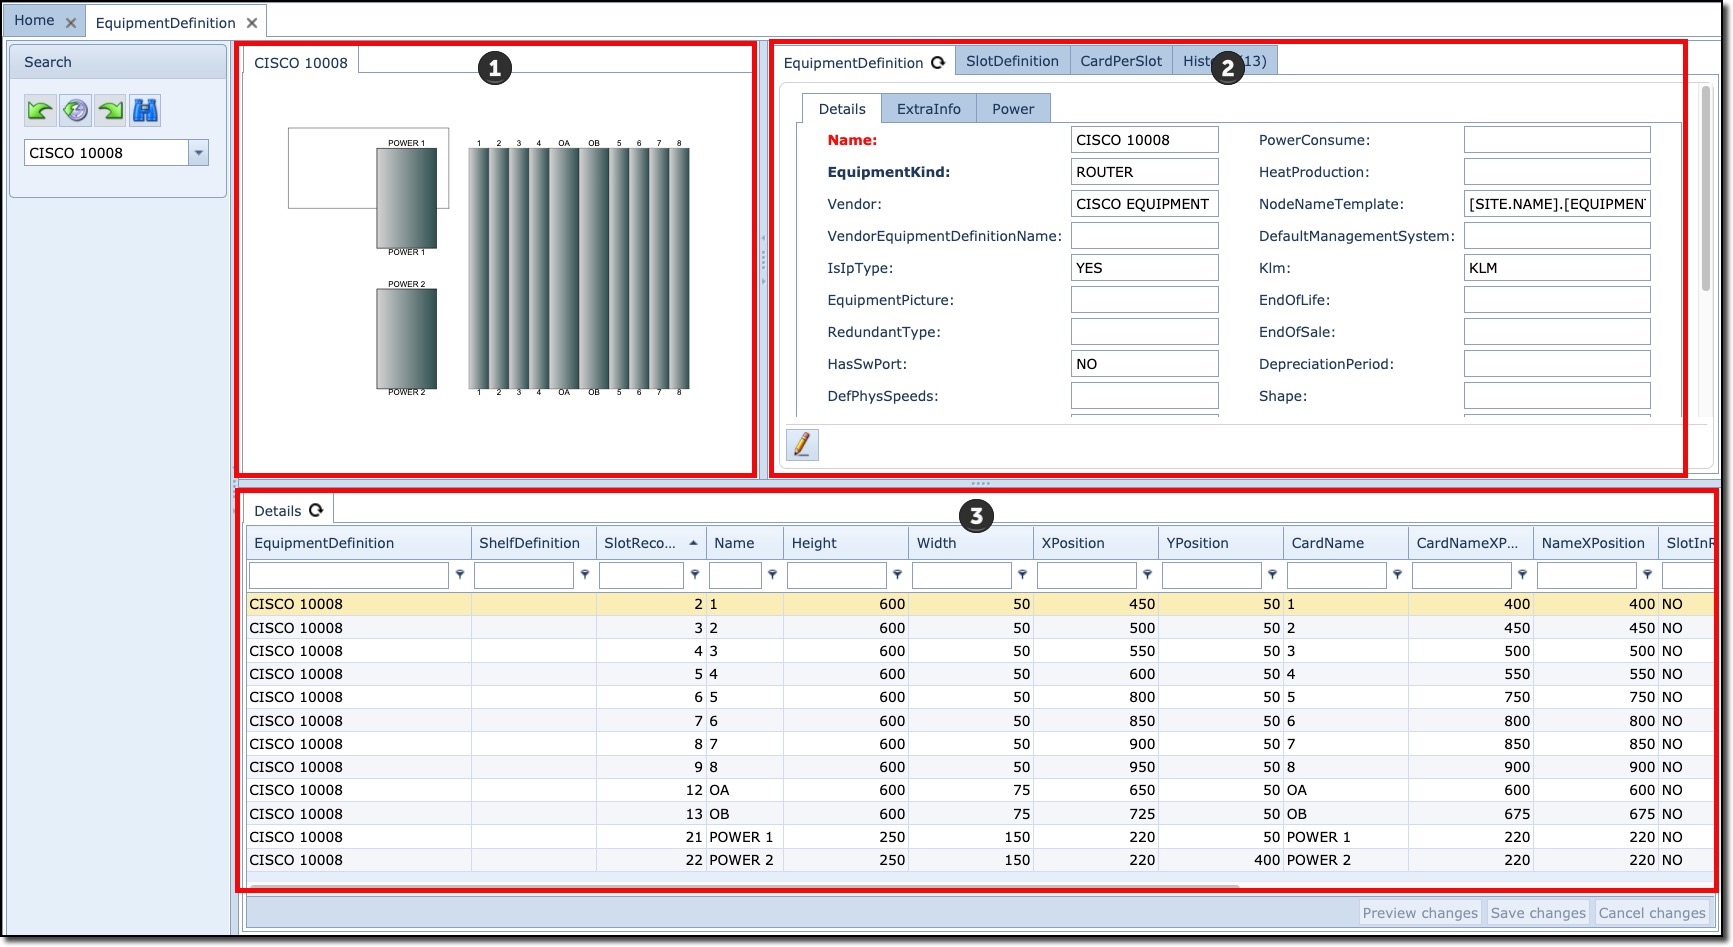Select the POWER 2 slot row
The height and width of the screenshot is (947, 1733).
pyautogui.click(x=740, y=860)
